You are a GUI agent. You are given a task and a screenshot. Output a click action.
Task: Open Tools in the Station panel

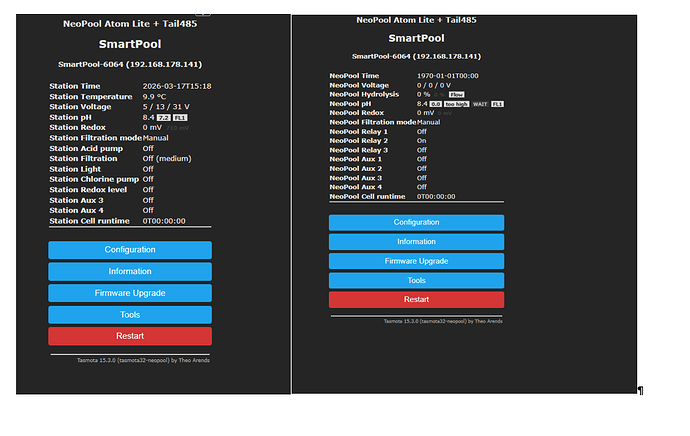pyautogui.click(x=130, y=315)
